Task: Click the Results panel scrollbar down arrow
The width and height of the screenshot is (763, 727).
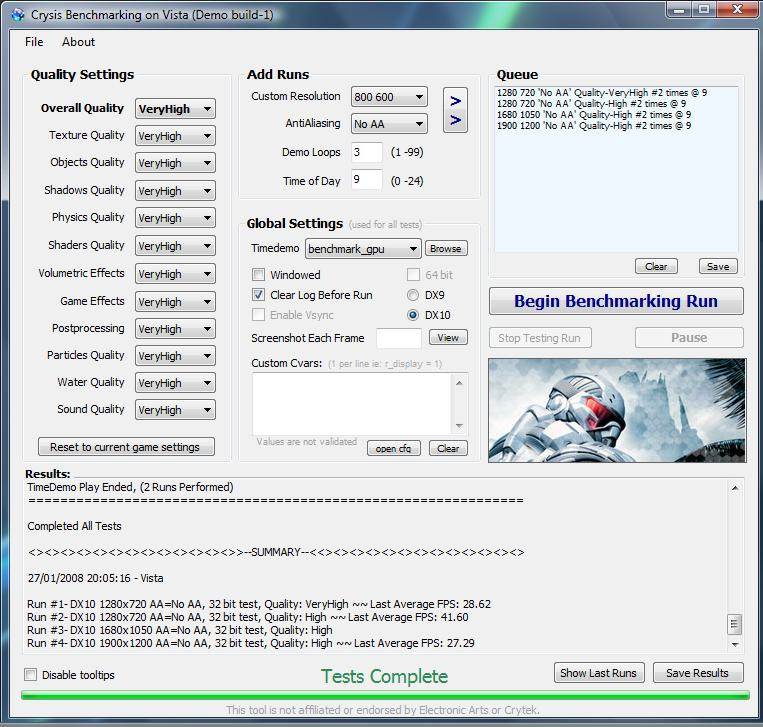Action: tap(735, 643)
